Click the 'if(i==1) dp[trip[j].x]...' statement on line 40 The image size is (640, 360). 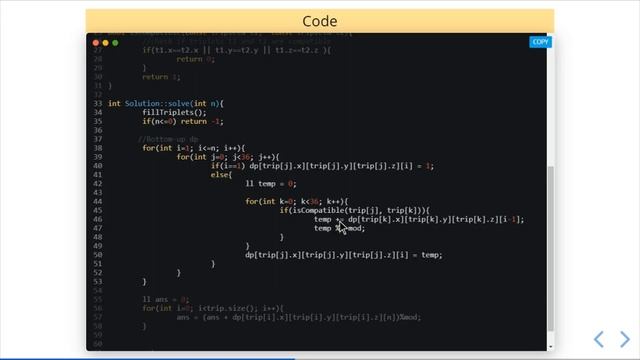pyautogui.click(x=322, y=166)
